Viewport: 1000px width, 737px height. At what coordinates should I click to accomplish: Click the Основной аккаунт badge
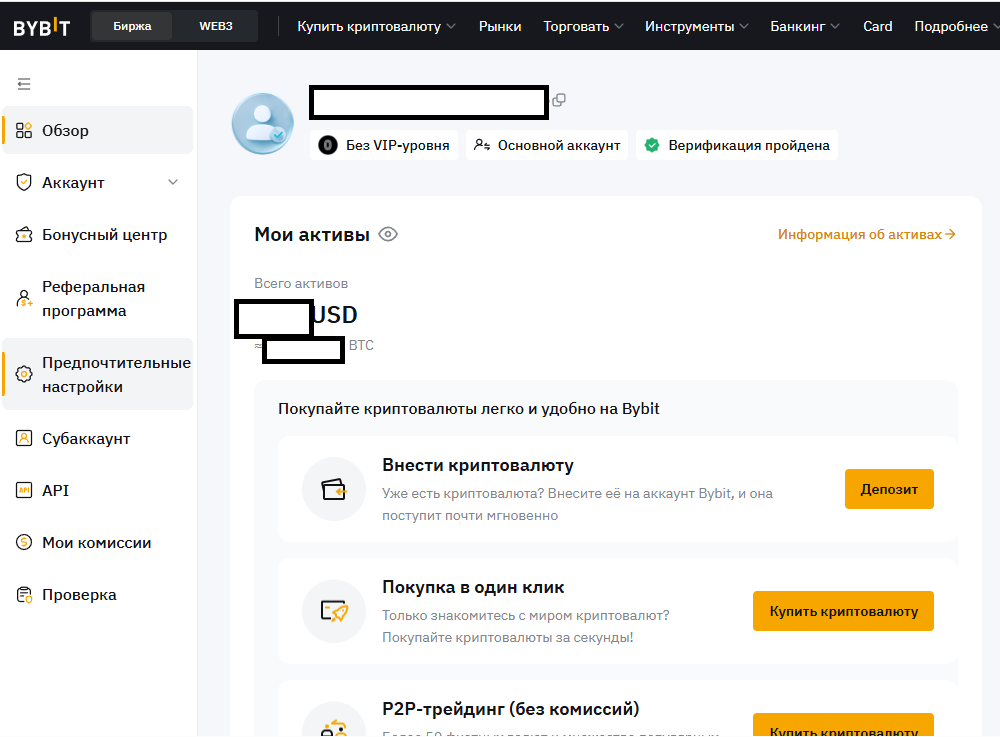click(x=547, y=145)
